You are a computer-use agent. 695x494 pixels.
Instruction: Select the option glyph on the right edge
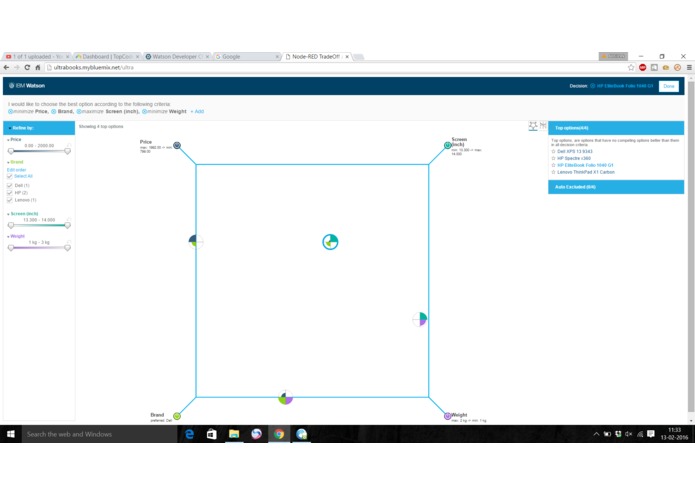click(x=420, y=319)
